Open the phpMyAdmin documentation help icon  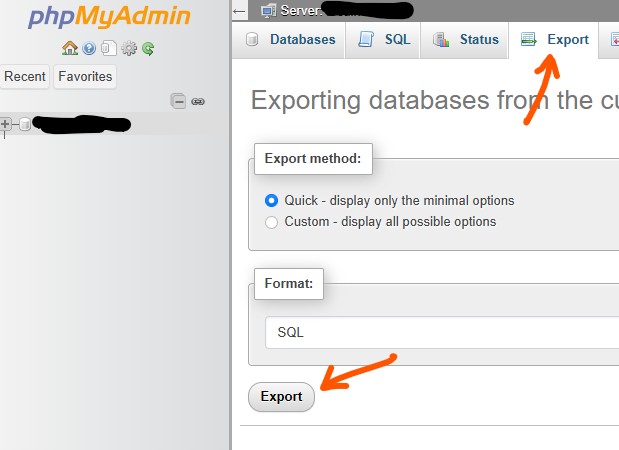89,48
